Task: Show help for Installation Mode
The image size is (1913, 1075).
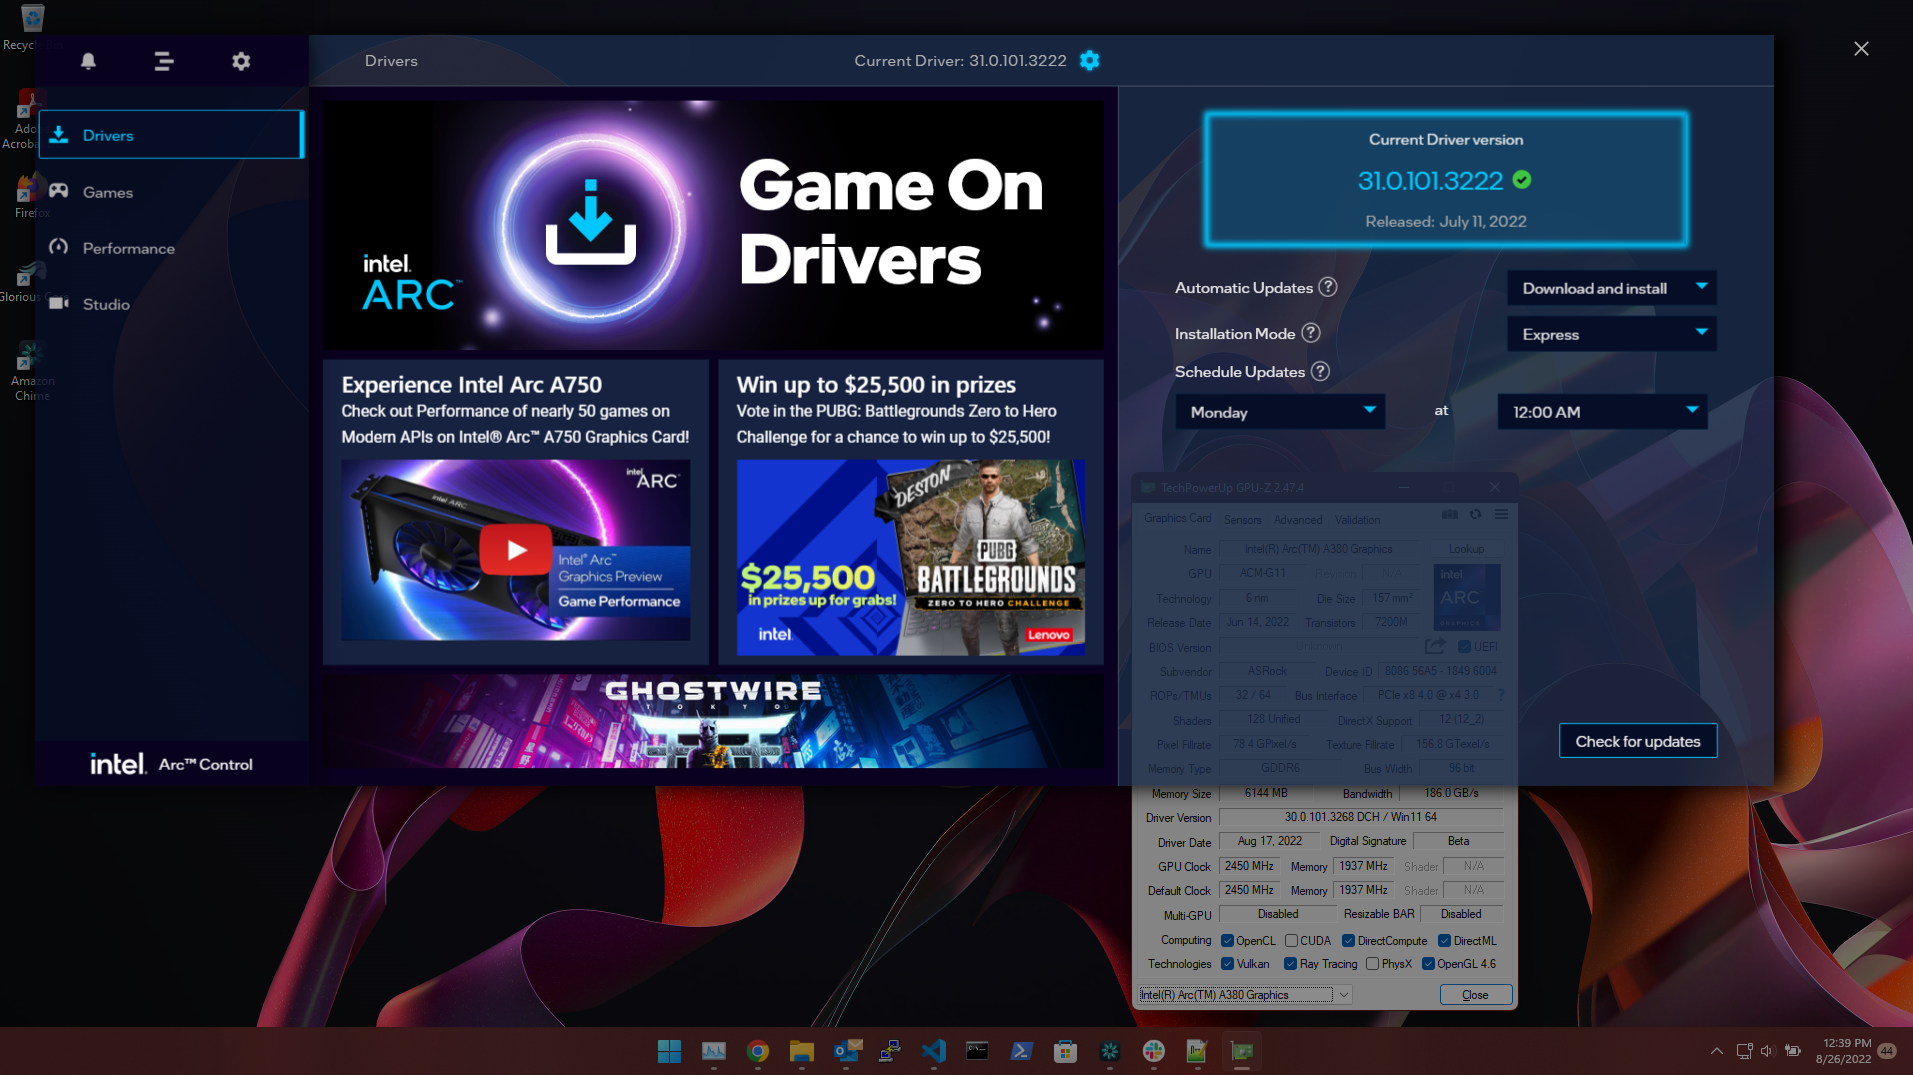Action: click(1311, 333)
